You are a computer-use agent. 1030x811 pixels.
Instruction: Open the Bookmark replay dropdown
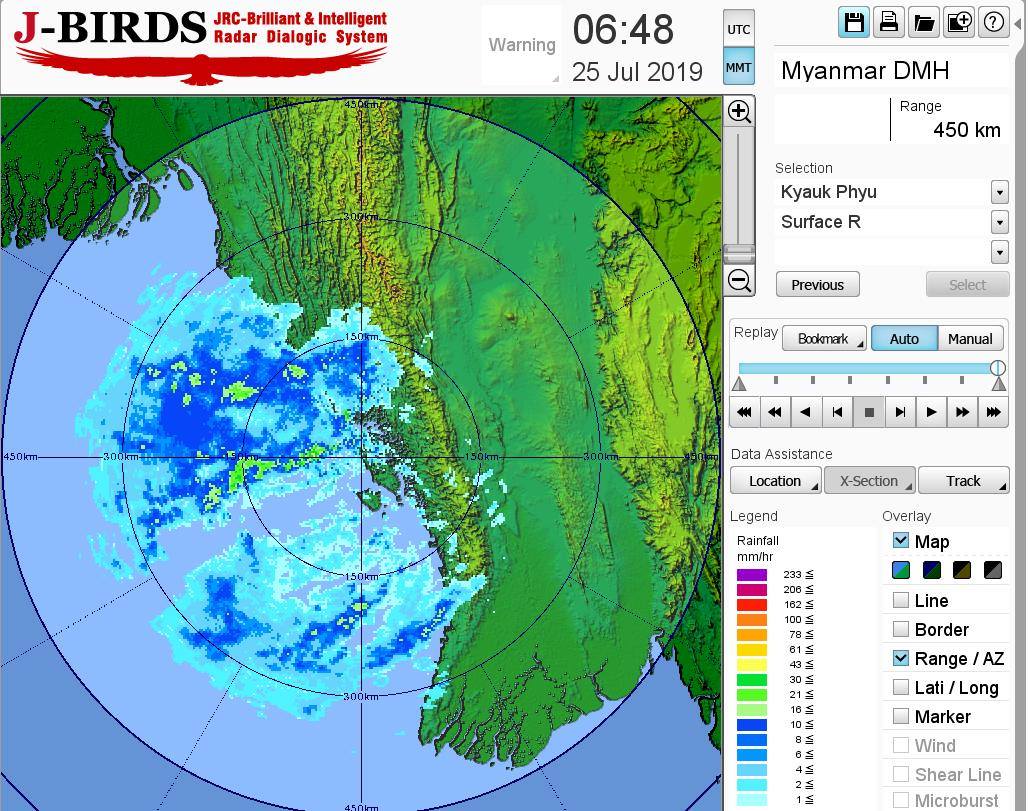[x=824, y=339]
